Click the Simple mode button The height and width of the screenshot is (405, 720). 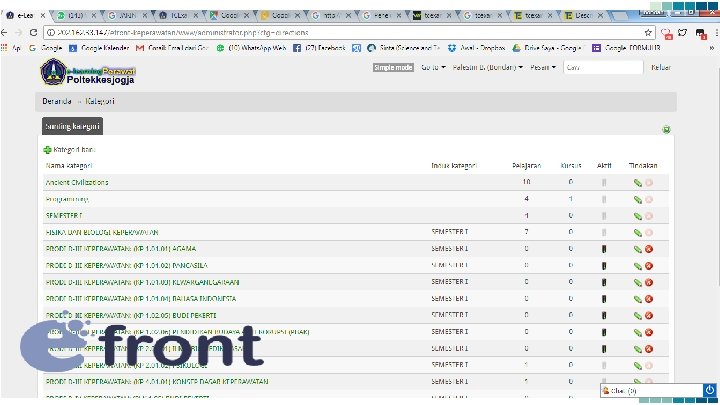click(x=393, y=68)
